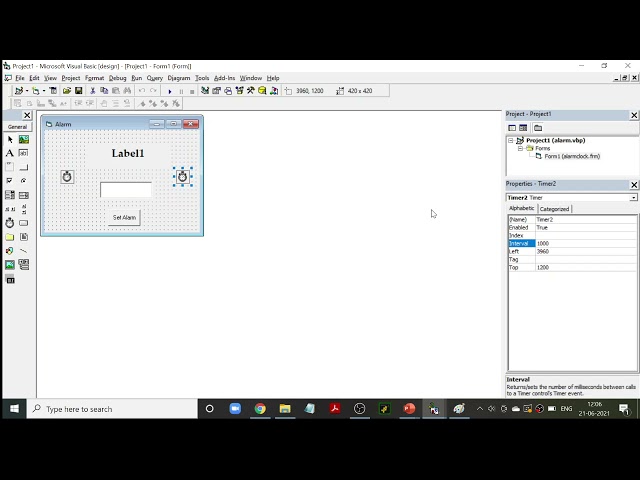Select the OLE tool in toolbox

10,280
